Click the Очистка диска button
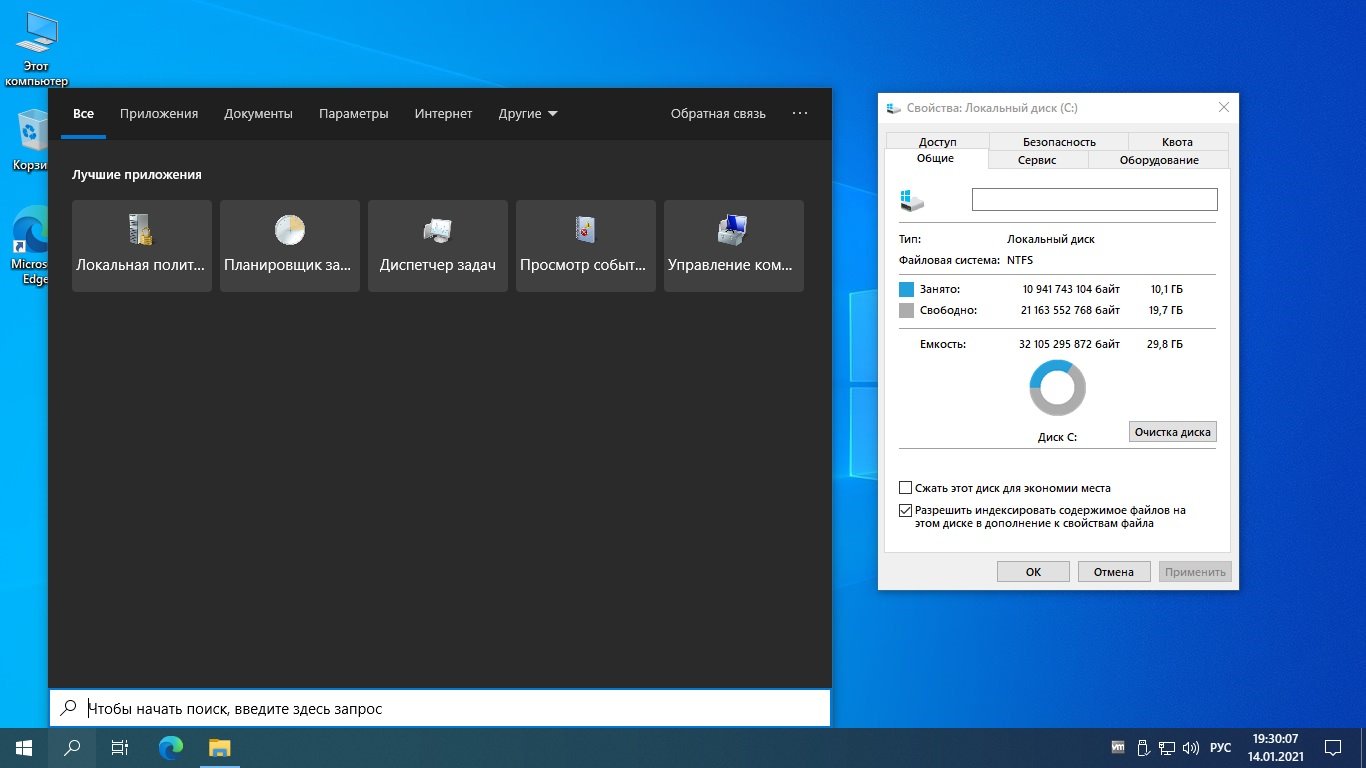The height and width of the screenshot is (768, 1366). click(x=1172, y=432)
